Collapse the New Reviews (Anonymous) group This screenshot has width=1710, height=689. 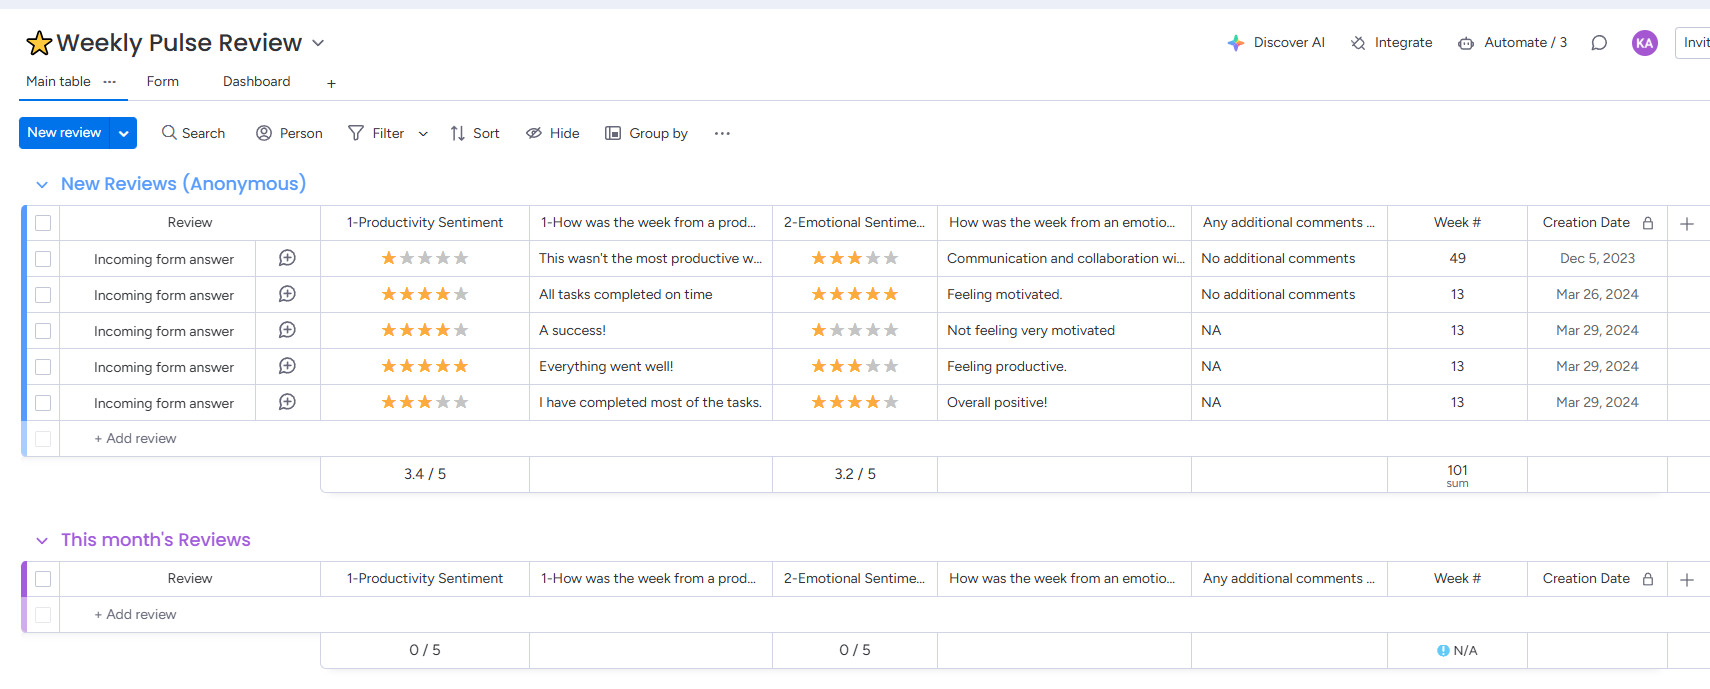pos(42,185)
